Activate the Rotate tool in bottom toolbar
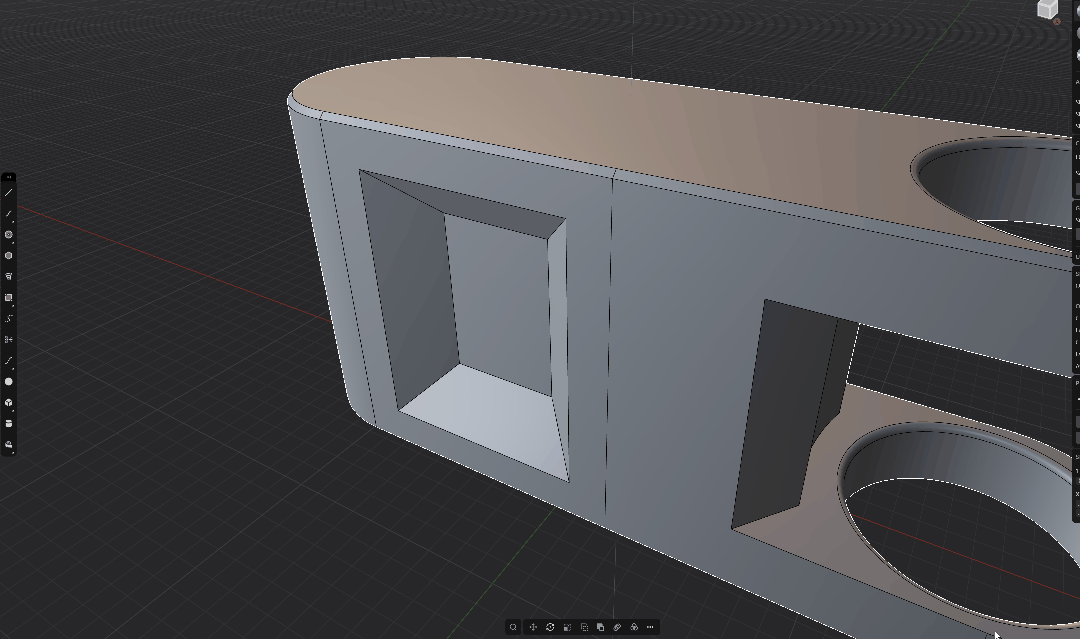1080x639 pixels. 550,627
